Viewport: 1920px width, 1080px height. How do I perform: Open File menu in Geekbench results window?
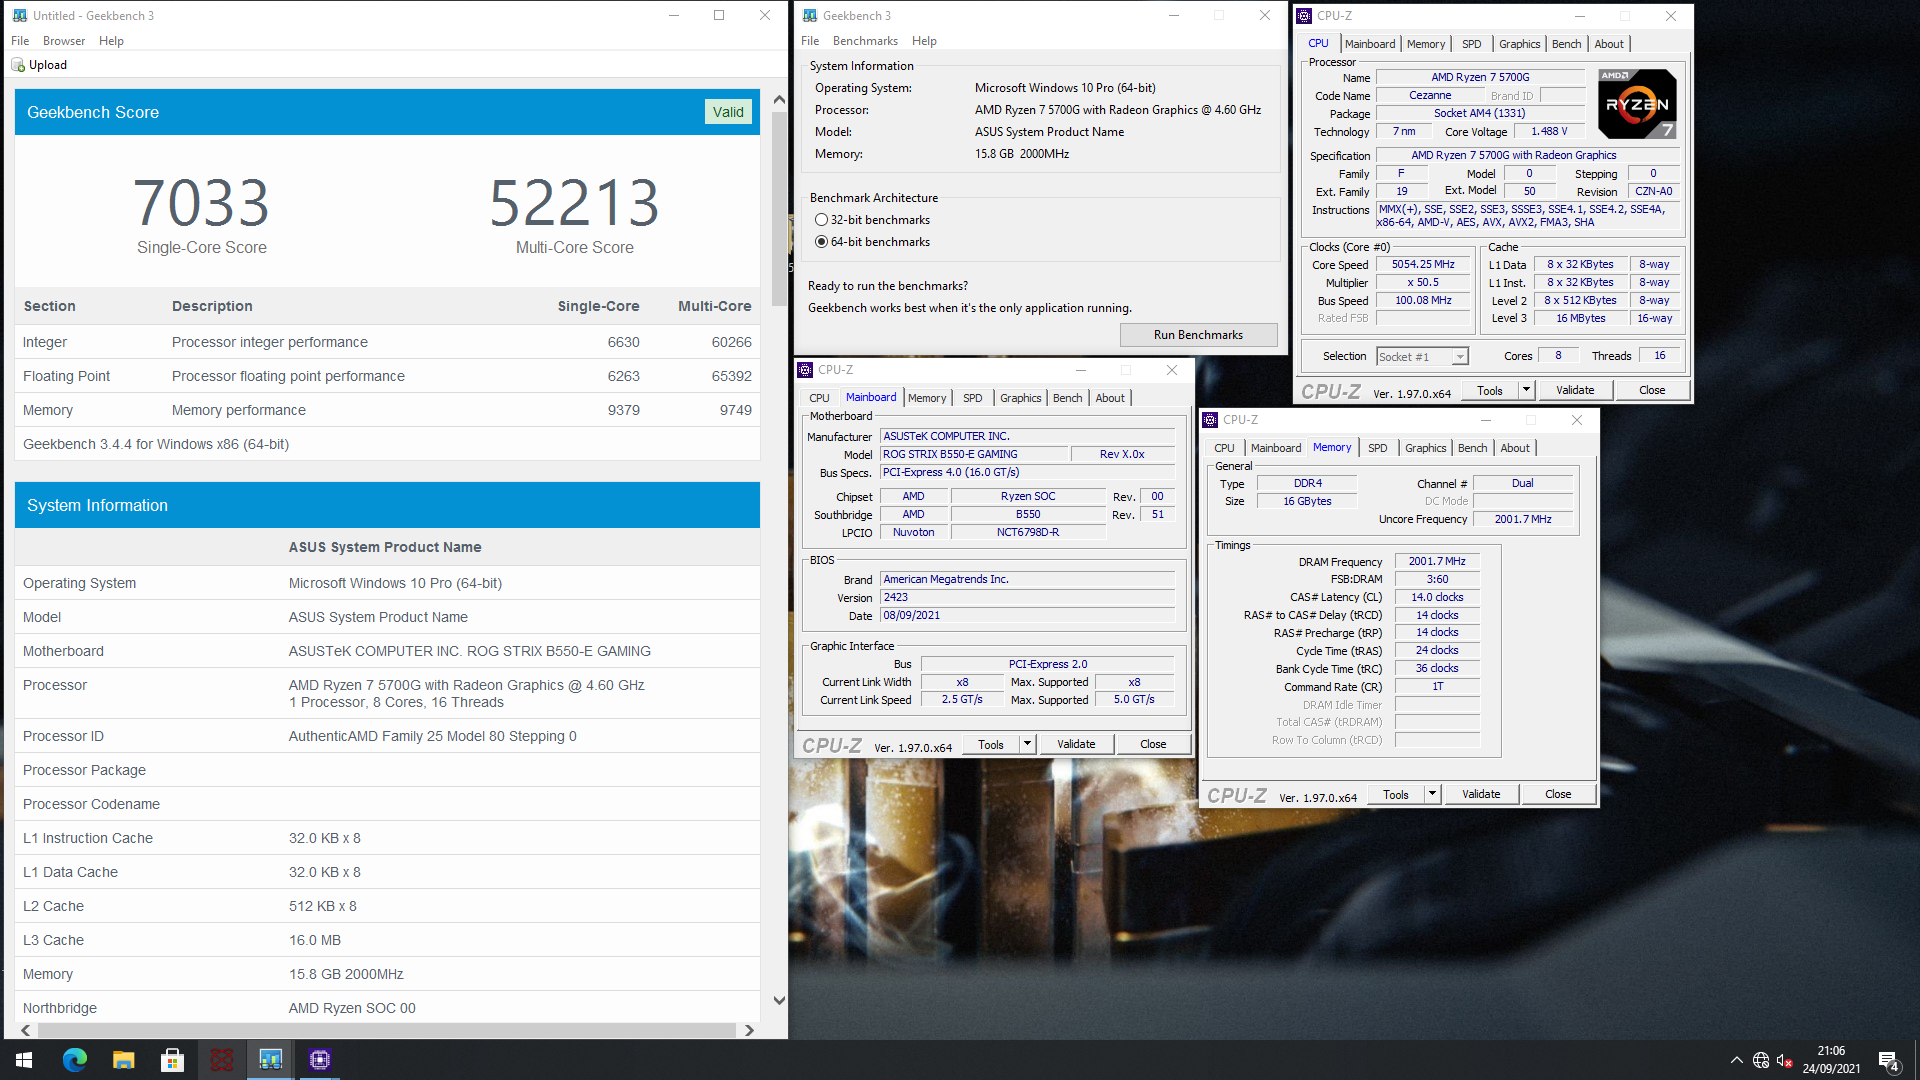20,41
